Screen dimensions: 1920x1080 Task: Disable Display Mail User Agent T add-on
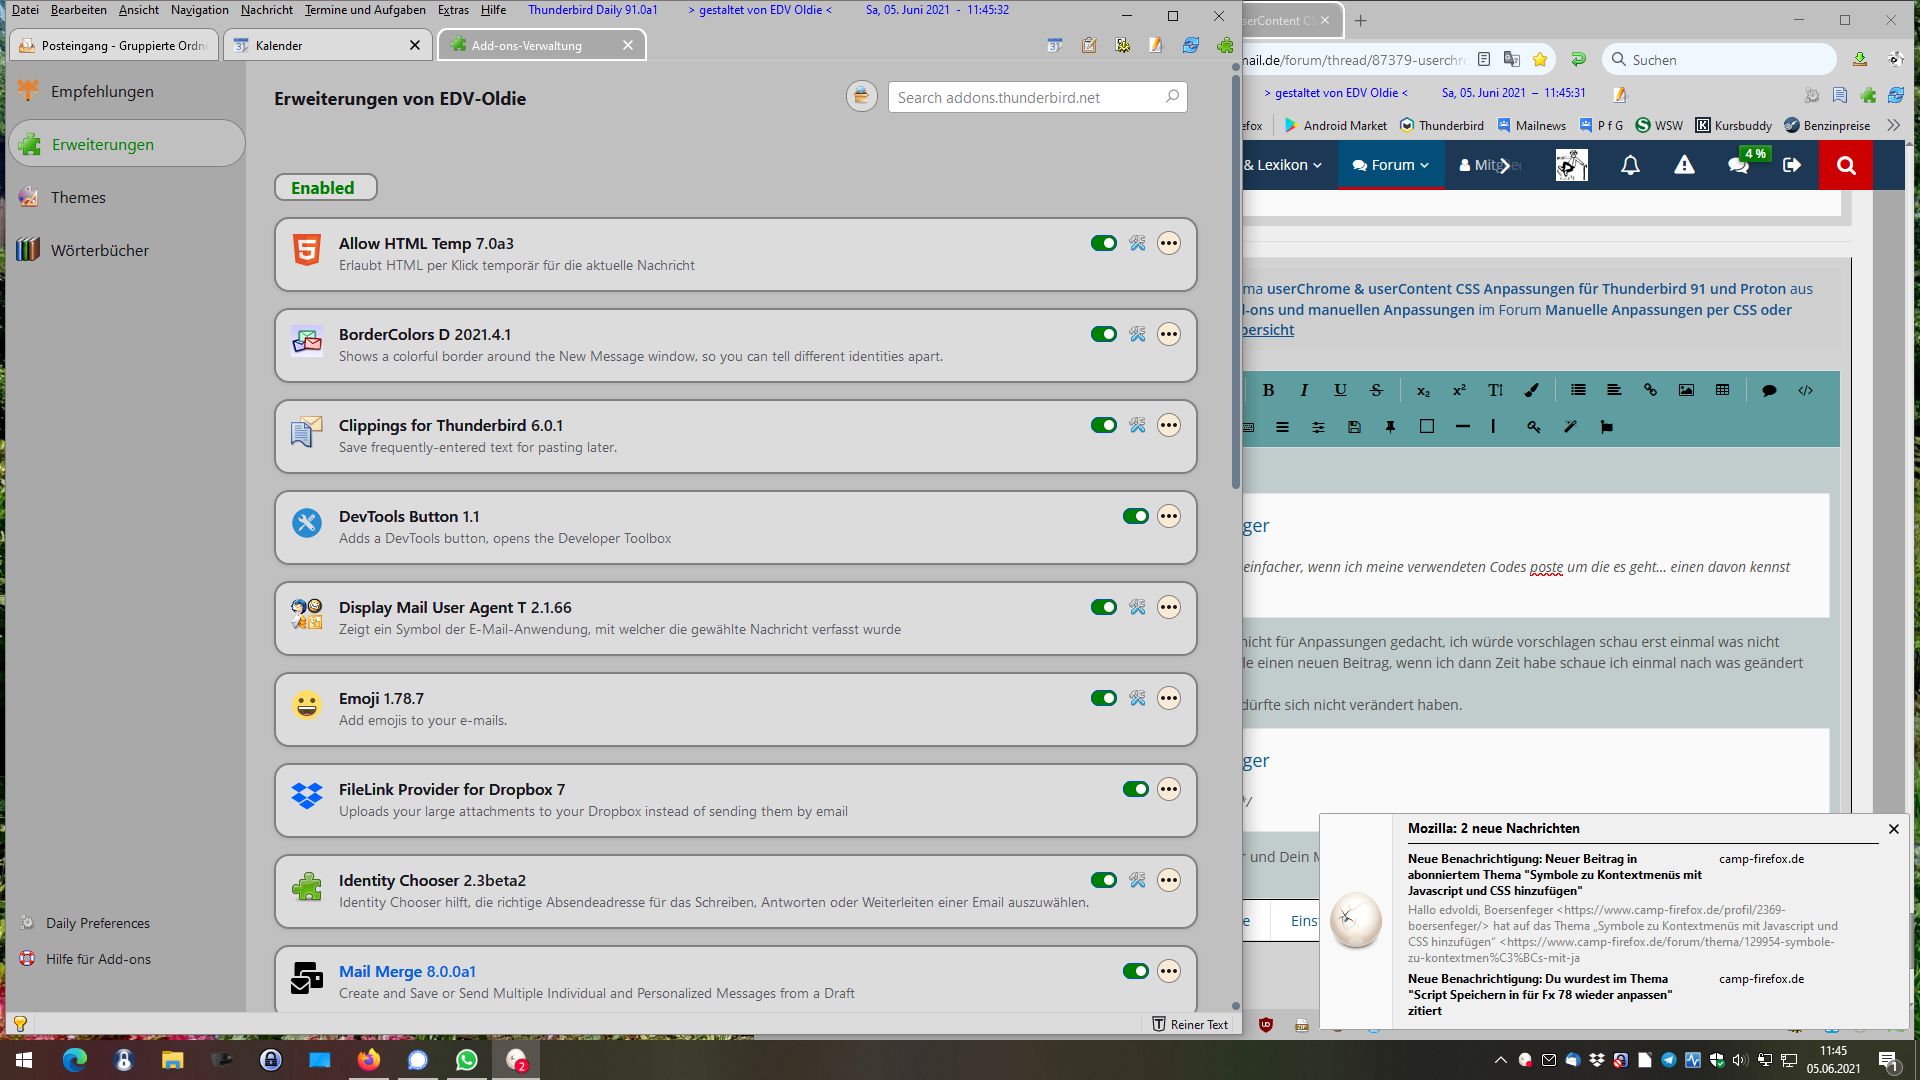pyautogui.click(x=1104, y=607)
